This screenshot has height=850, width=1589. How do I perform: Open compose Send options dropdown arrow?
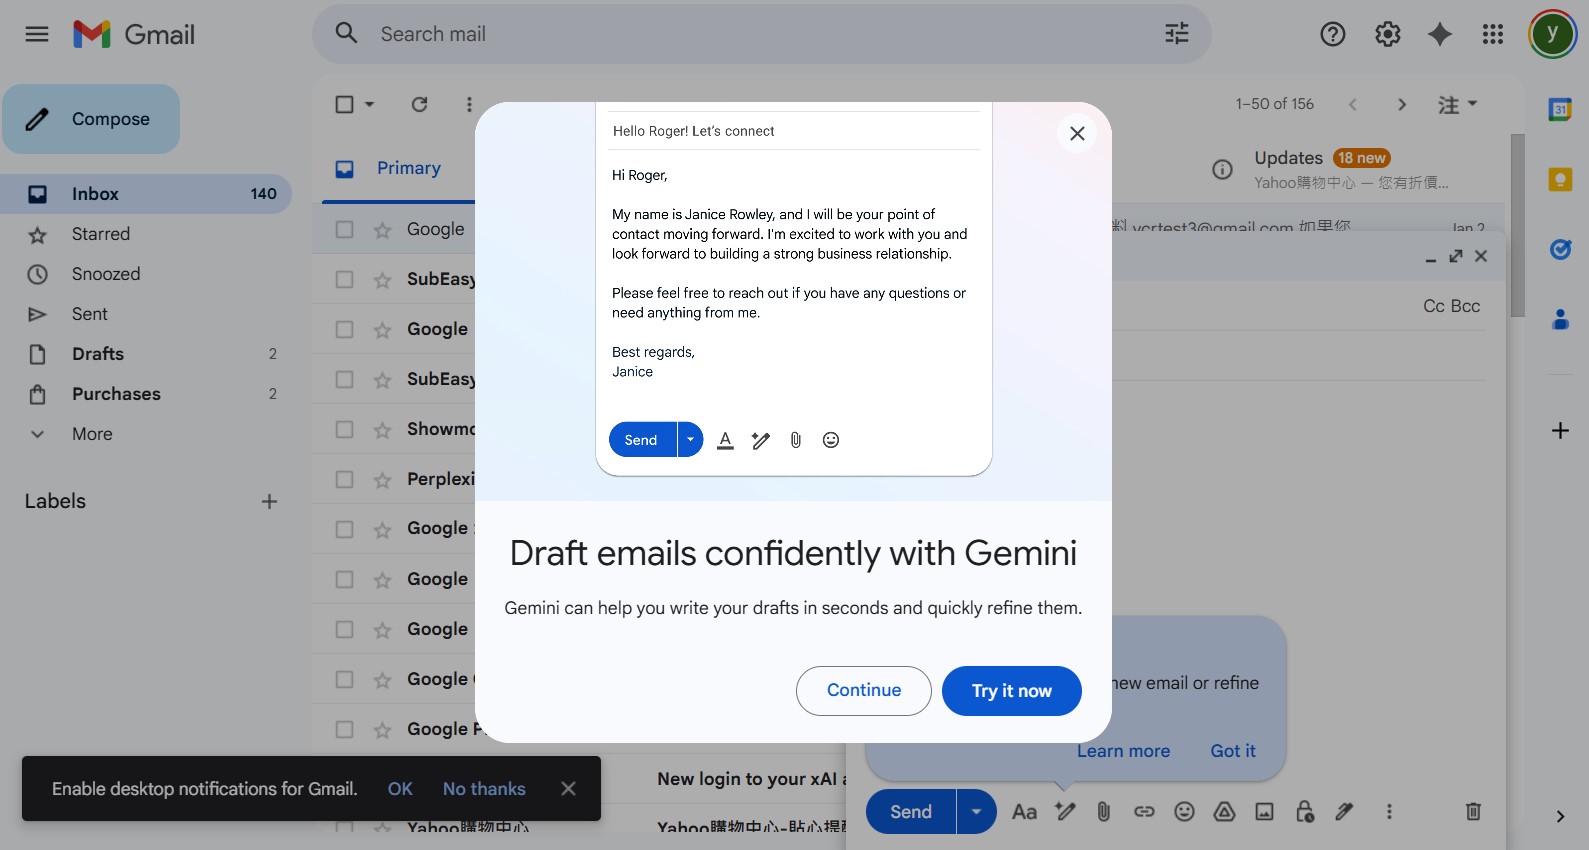(x=976, y=812)
